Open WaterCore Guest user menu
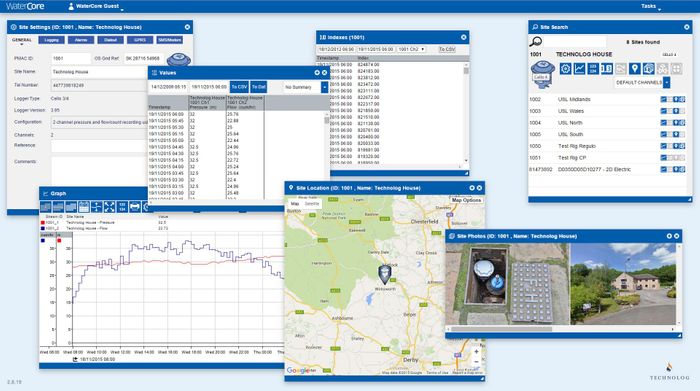 (x=96, y=6)
